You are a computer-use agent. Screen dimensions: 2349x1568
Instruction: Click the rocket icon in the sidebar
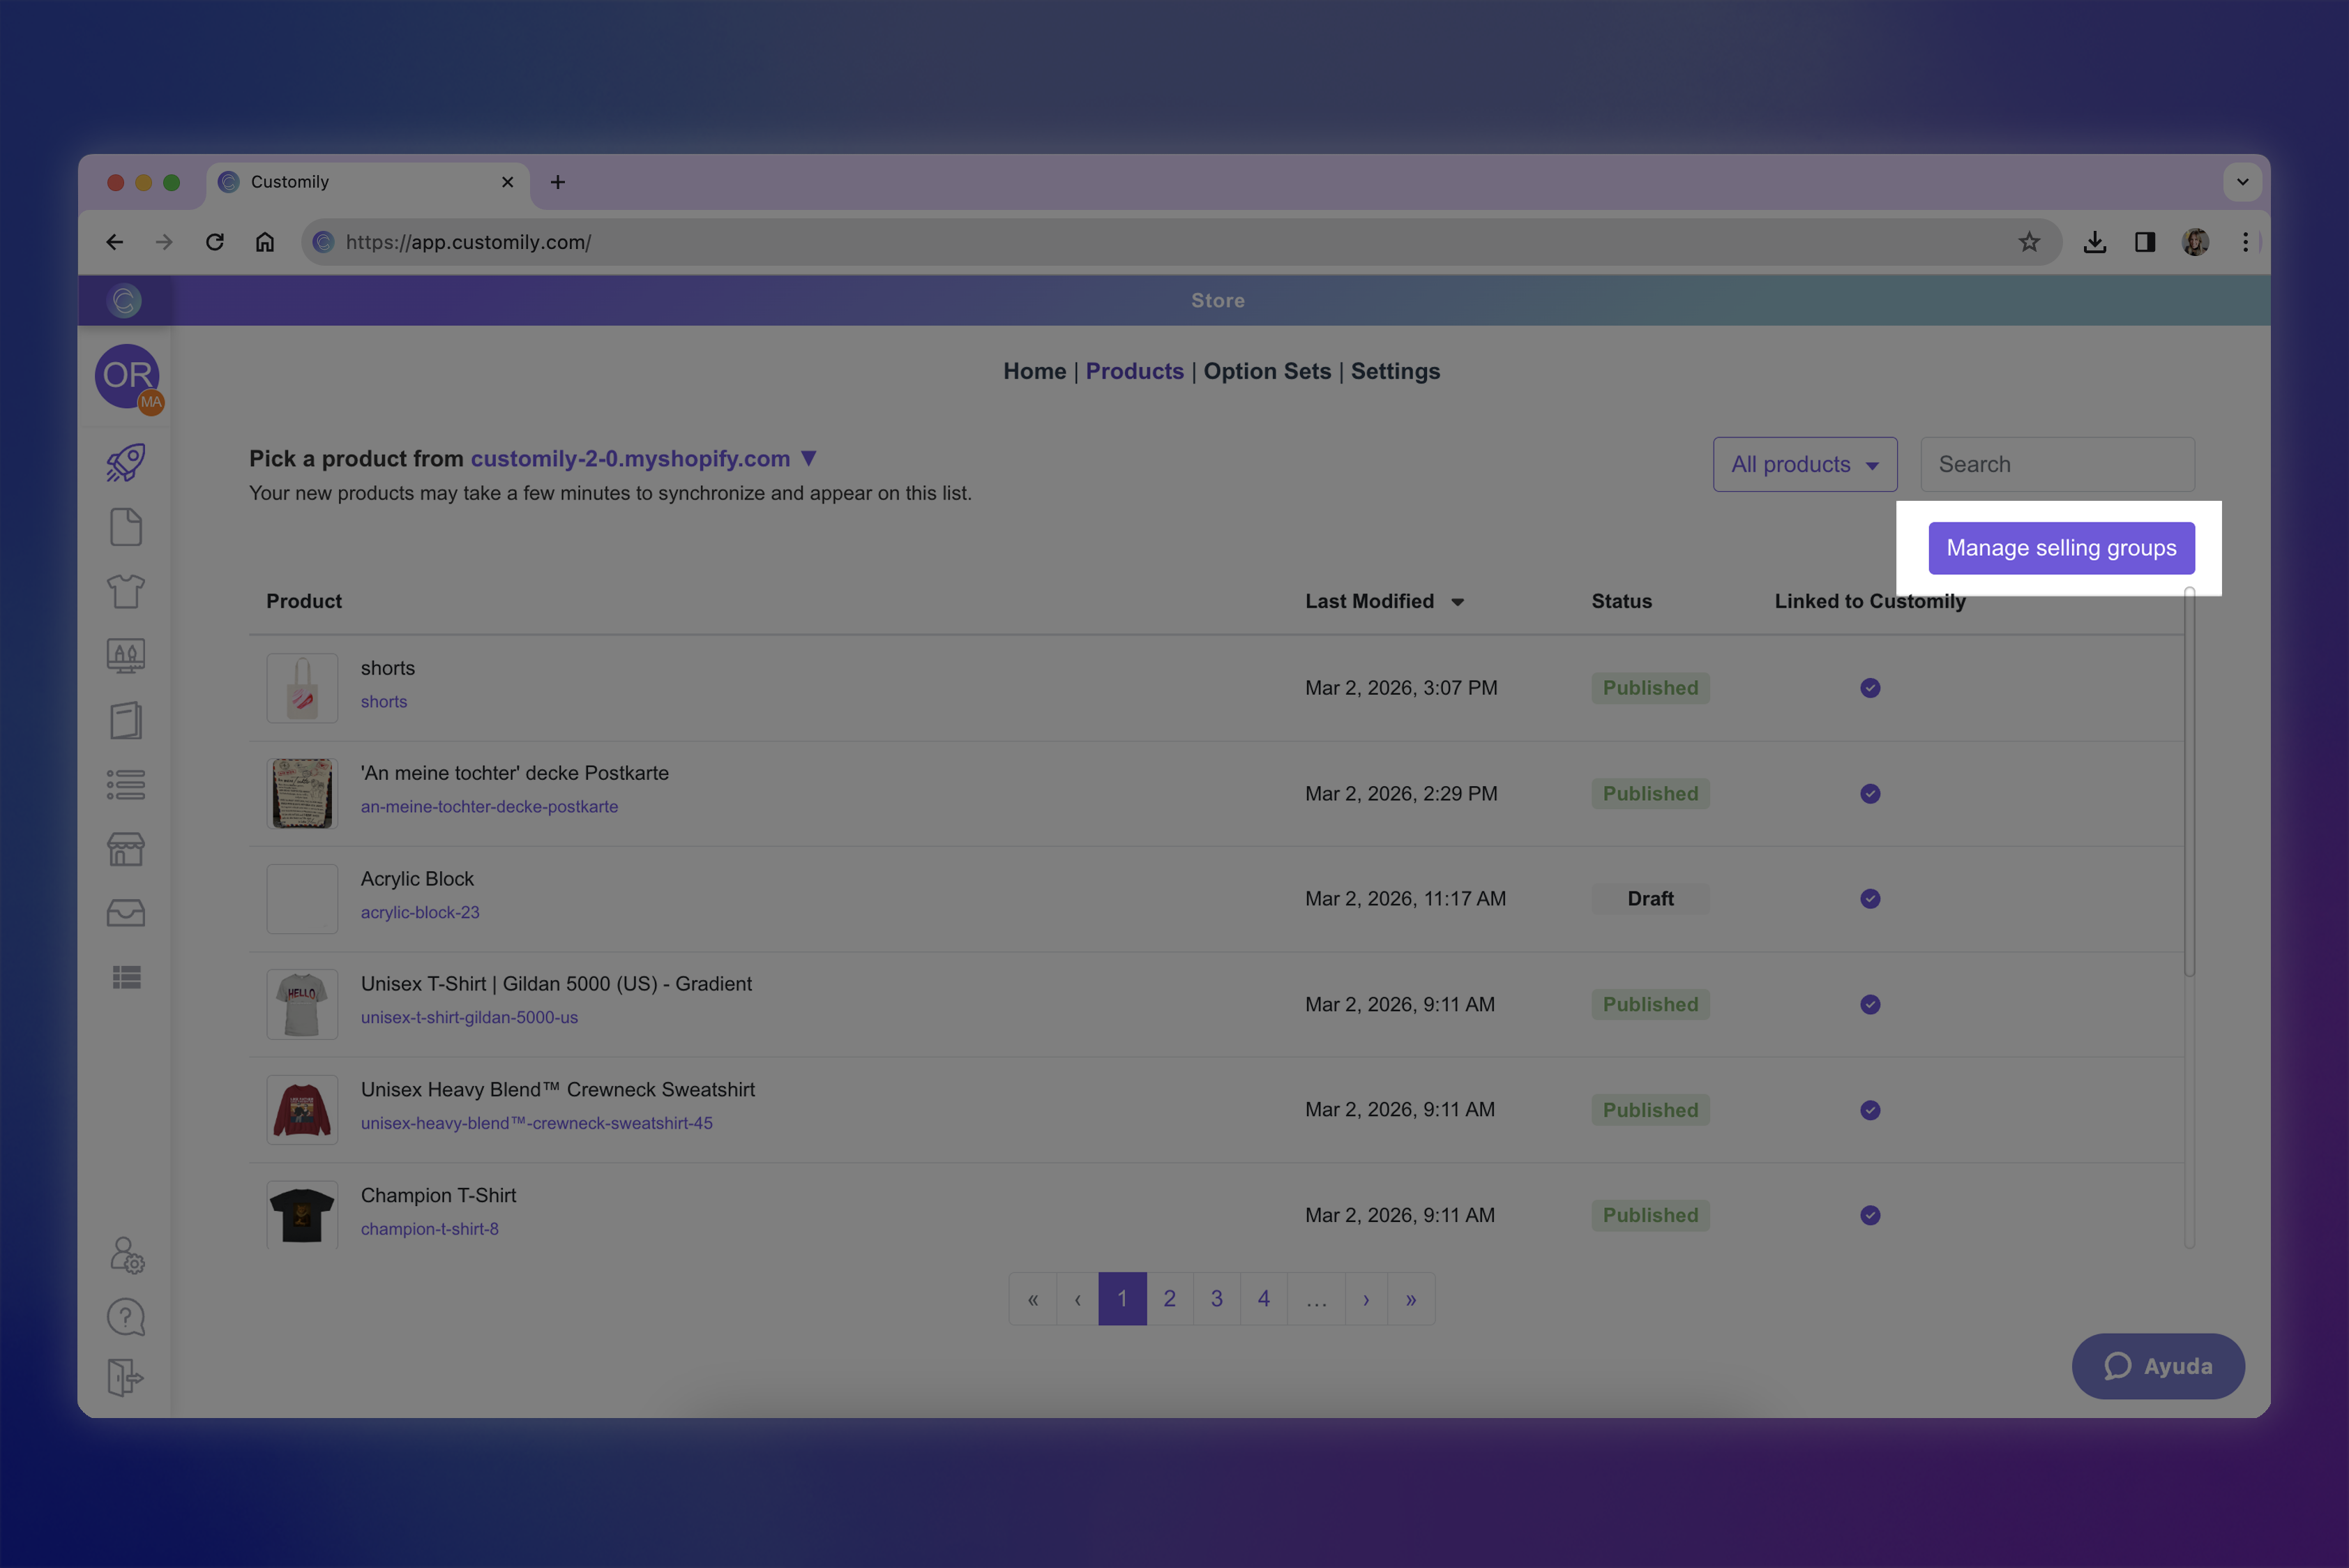(126, 462)
